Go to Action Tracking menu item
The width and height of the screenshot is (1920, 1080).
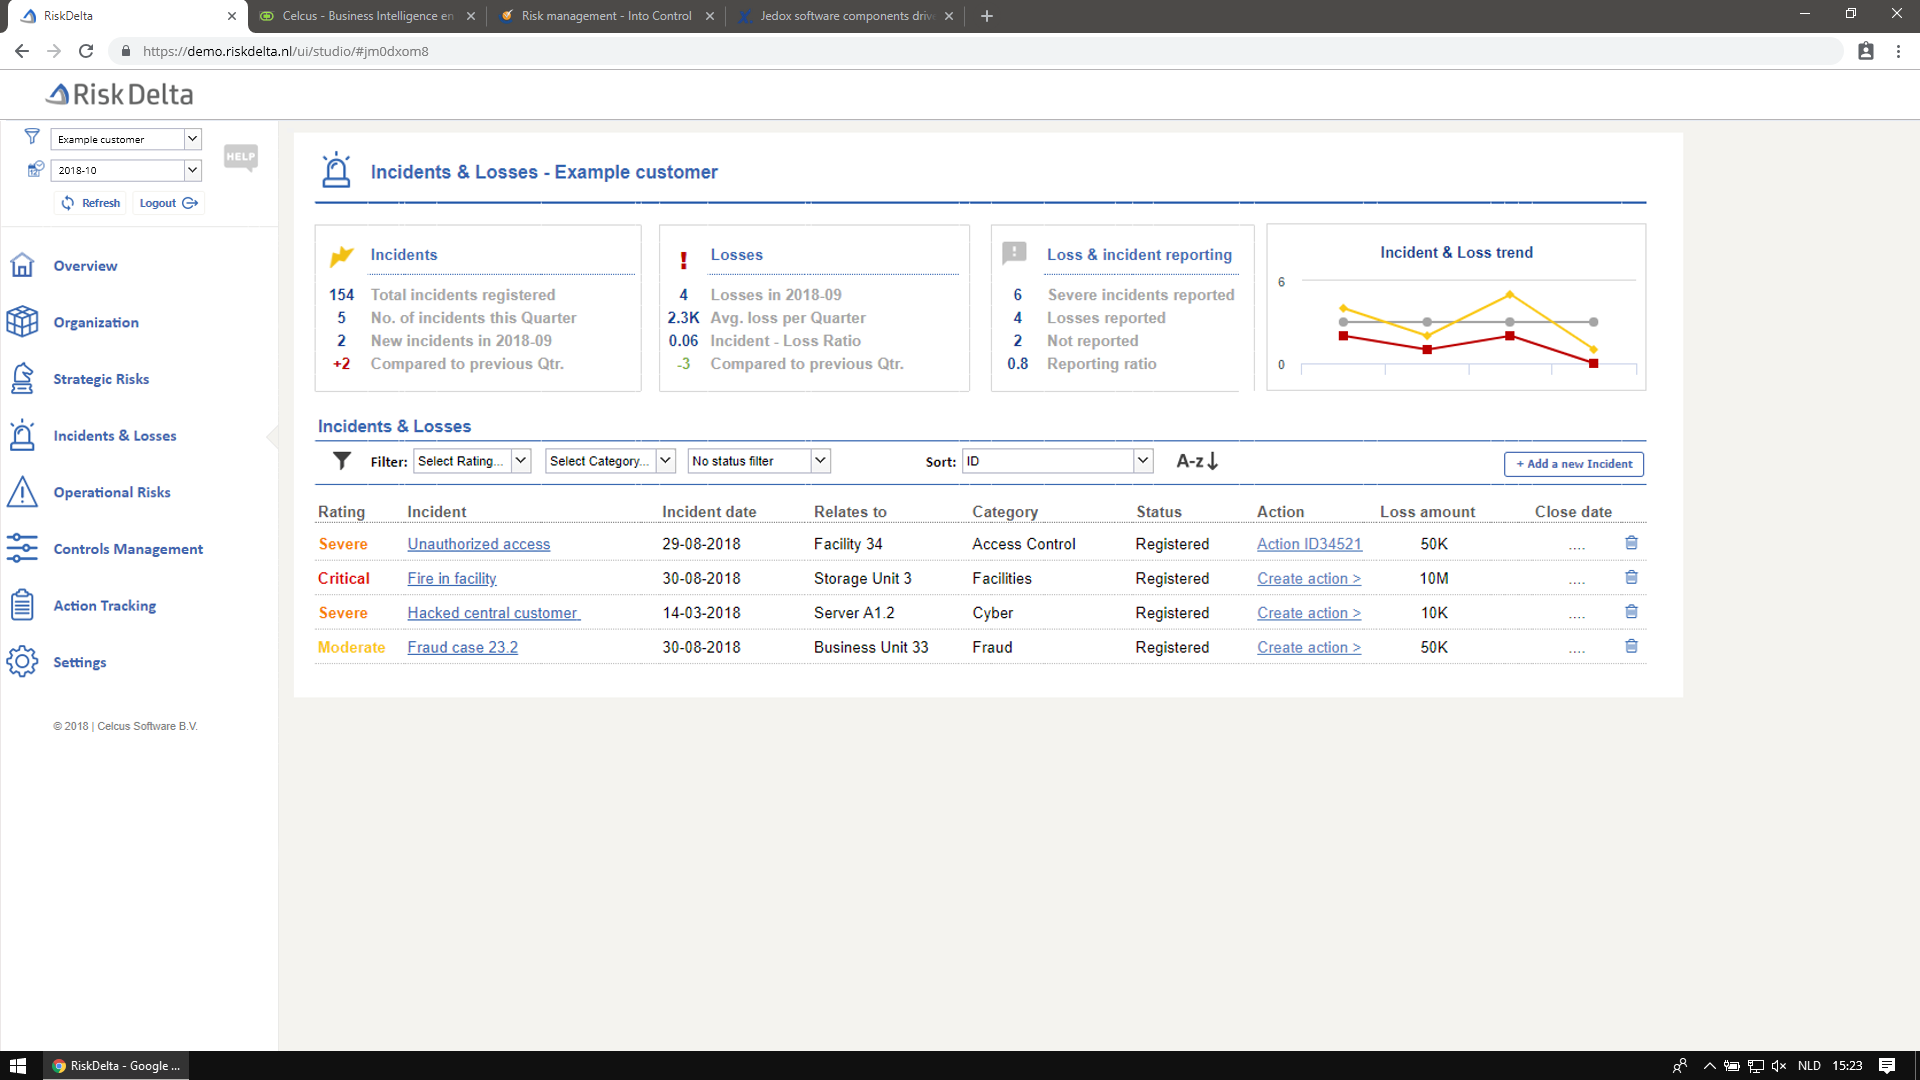click(x=105, y=606)
